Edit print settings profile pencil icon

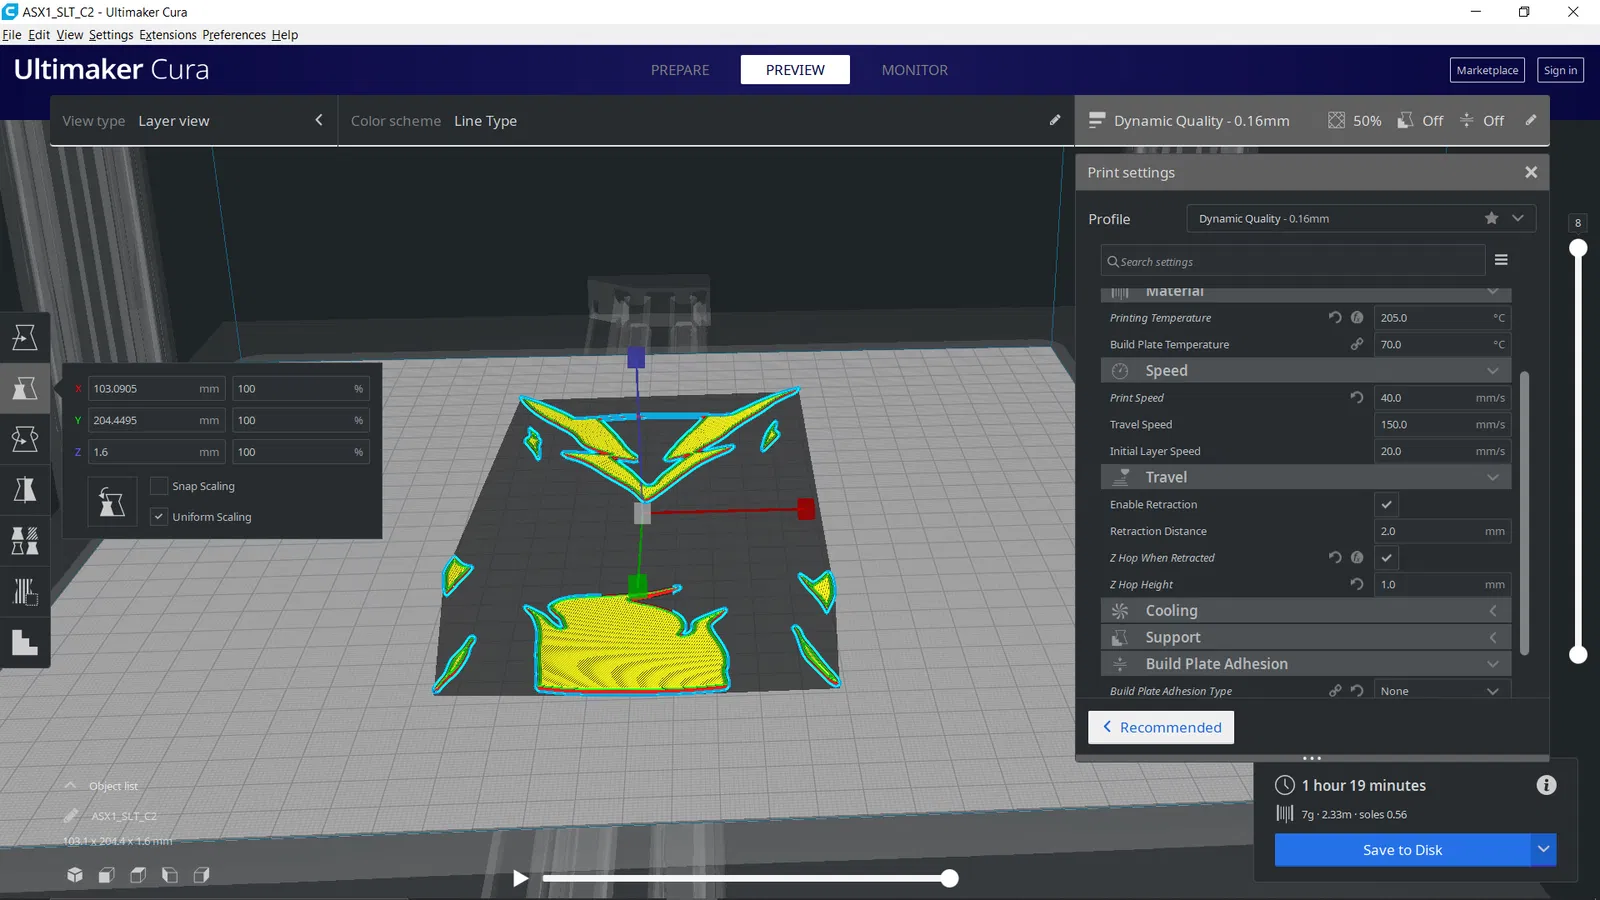(1531, 120)
